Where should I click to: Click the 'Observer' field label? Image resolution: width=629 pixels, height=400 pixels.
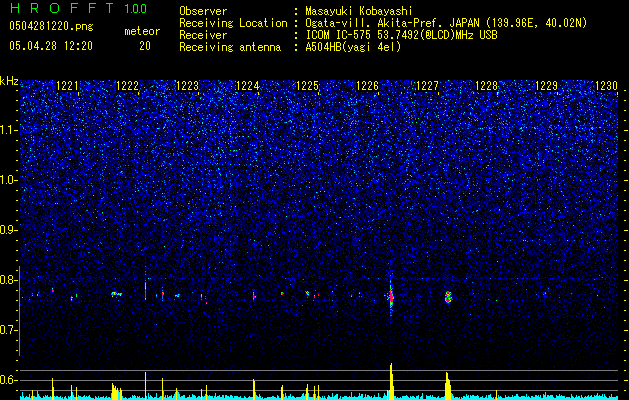pyautogui.click(x=203, y=11)
